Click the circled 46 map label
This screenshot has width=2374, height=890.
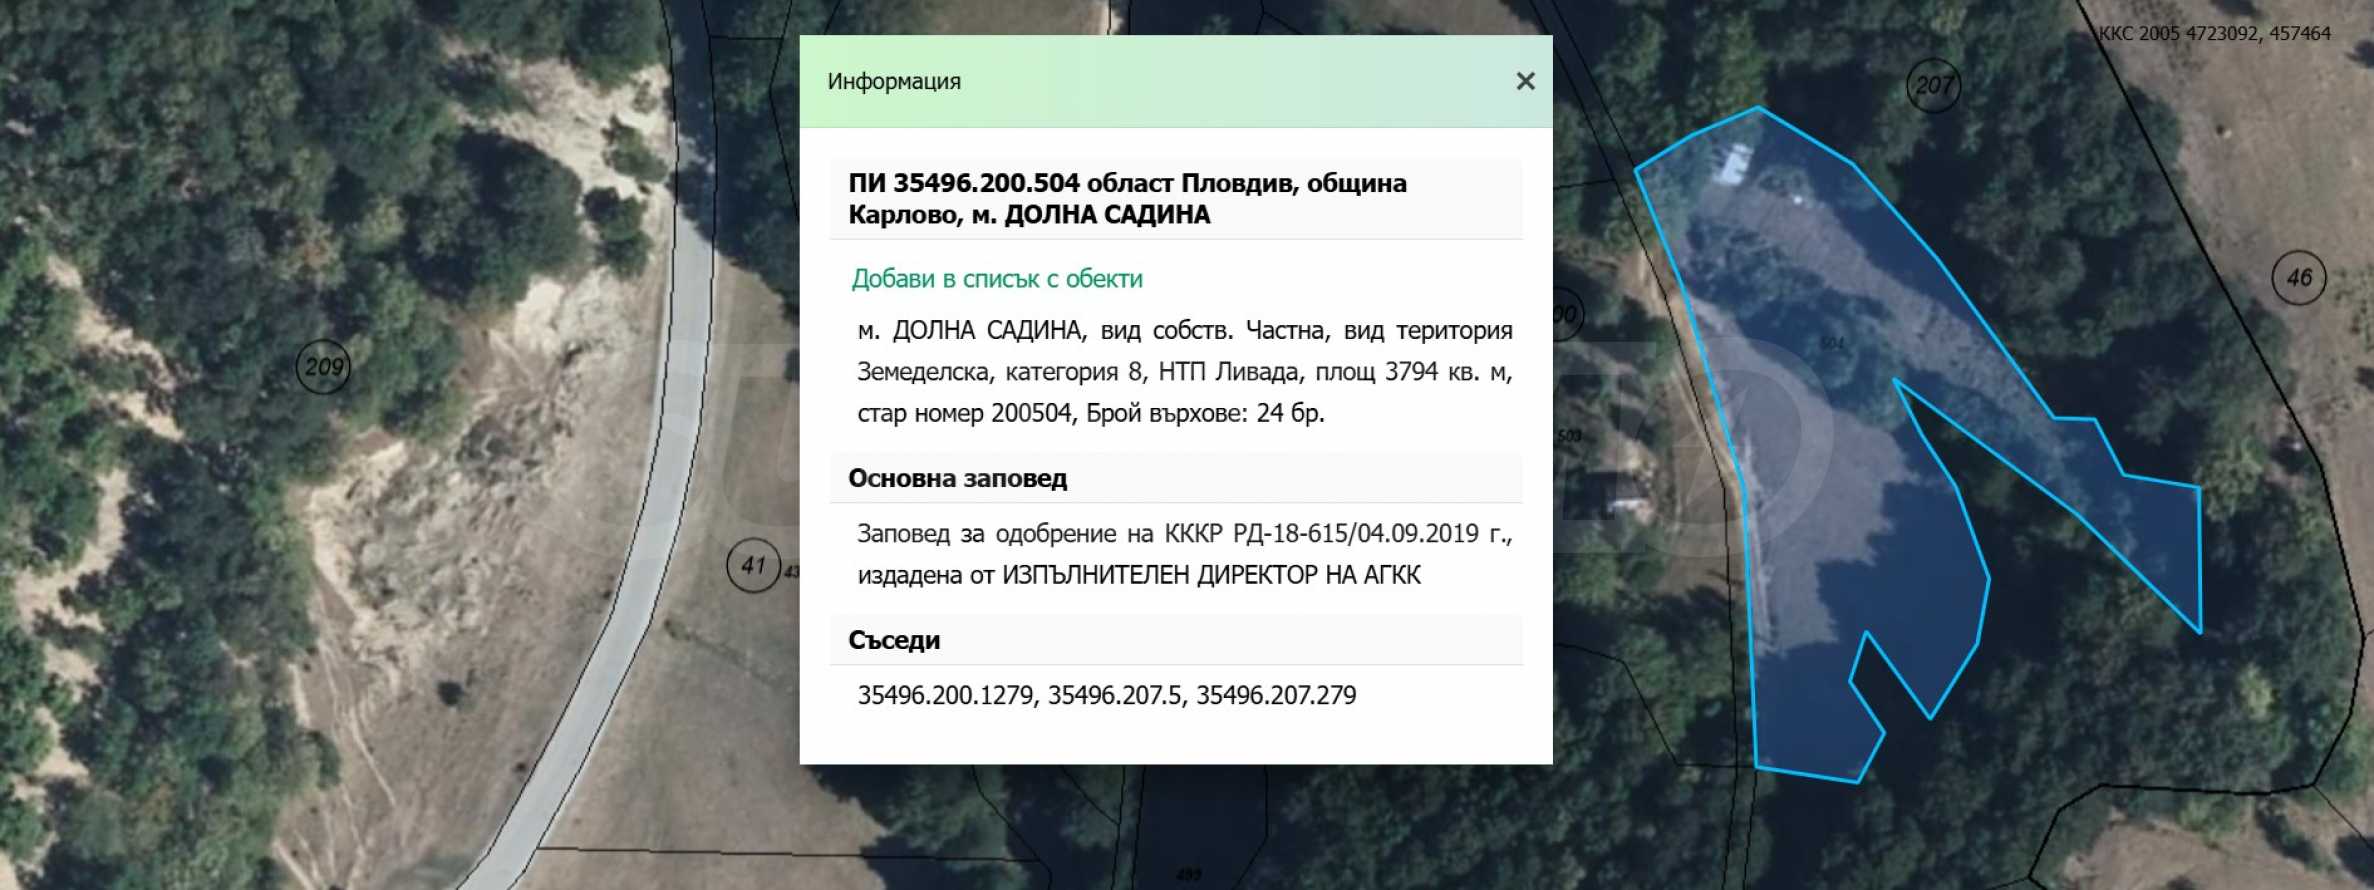[2298, 278]
